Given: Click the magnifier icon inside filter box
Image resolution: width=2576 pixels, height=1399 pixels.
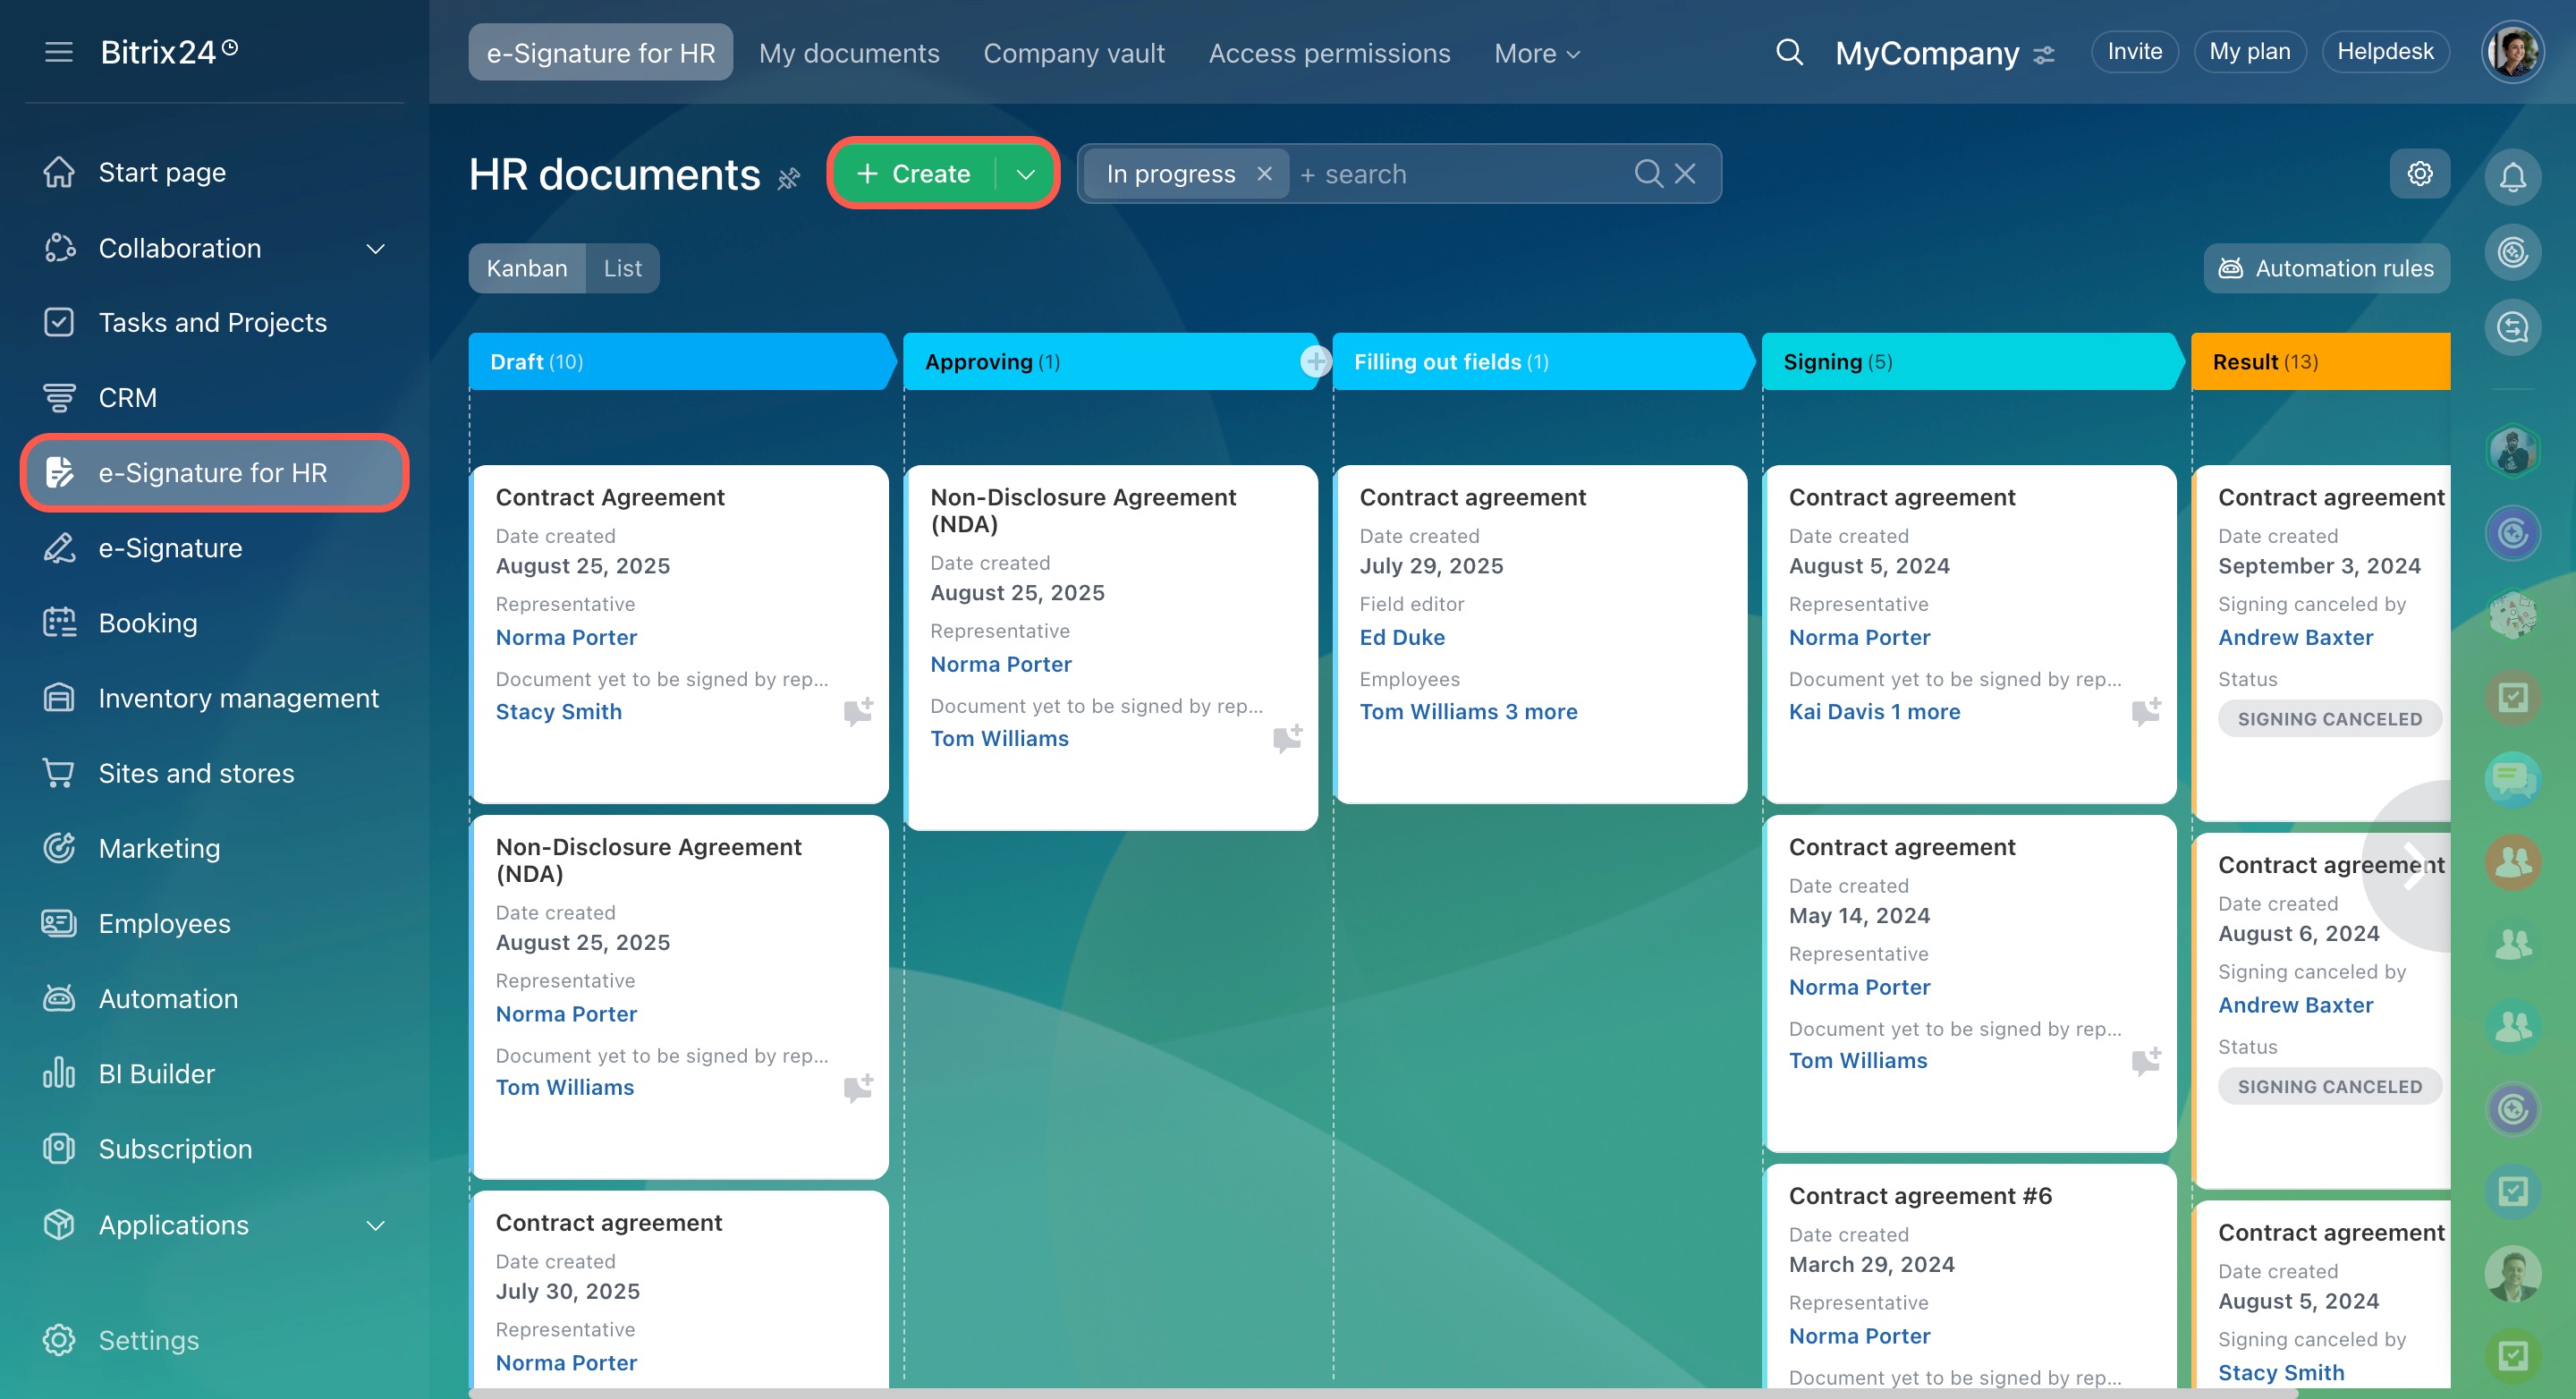Looking at the screenshot, I should point(1648,174).
